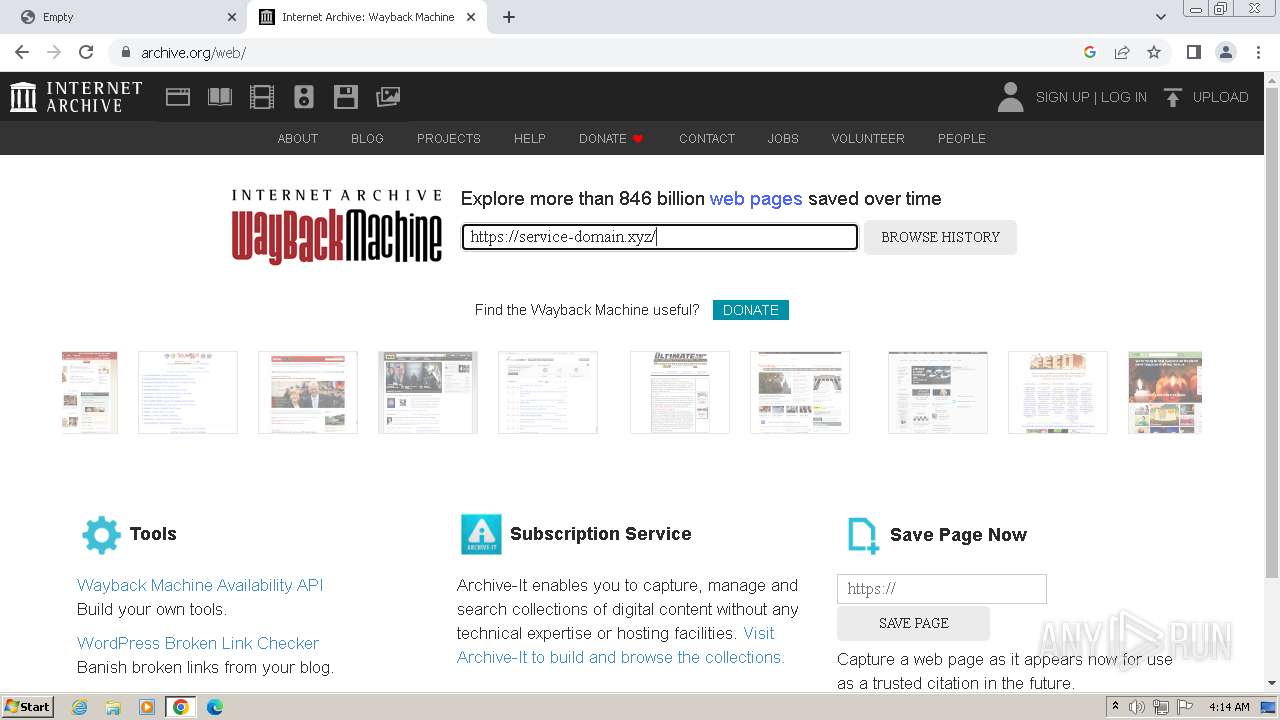This screenshot has height=720, width=1280.
Task: Open Chrome profile icon
Action: click(1226, 52)
